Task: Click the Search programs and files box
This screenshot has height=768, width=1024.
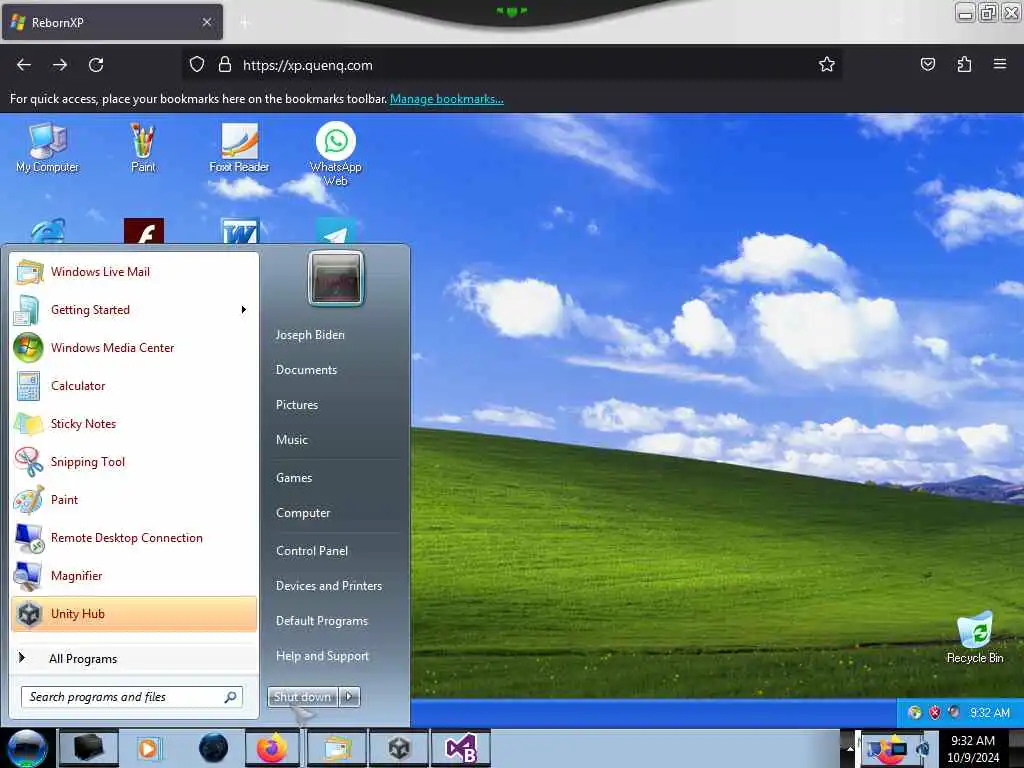Action: [131, 697]
